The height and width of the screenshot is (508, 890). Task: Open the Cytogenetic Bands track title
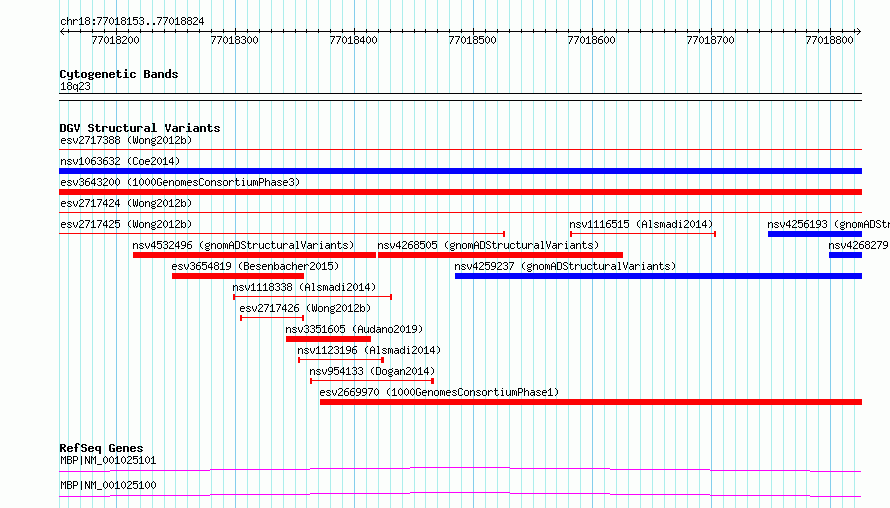click(x=119, y=74)
